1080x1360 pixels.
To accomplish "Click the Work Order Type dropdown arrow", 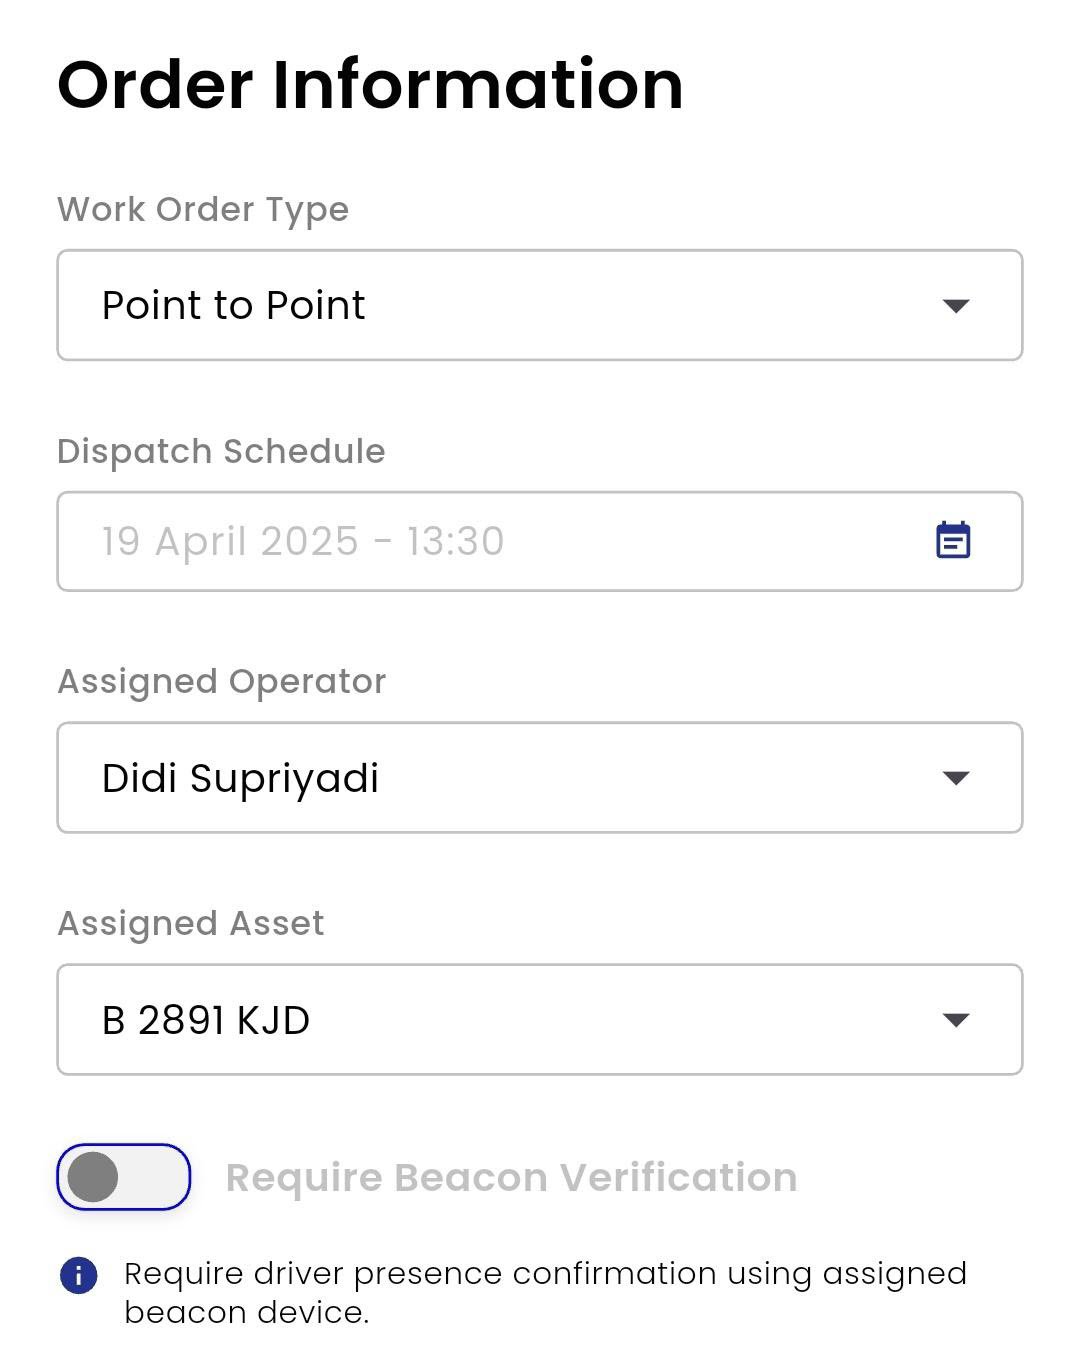I will (957, 305).
